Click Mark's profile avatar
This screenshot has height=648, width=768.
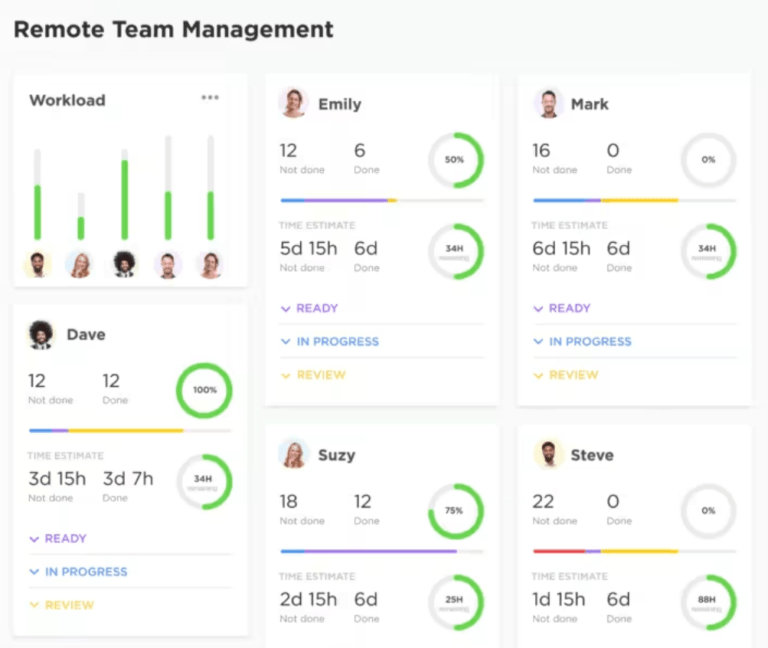coord(547,103)
